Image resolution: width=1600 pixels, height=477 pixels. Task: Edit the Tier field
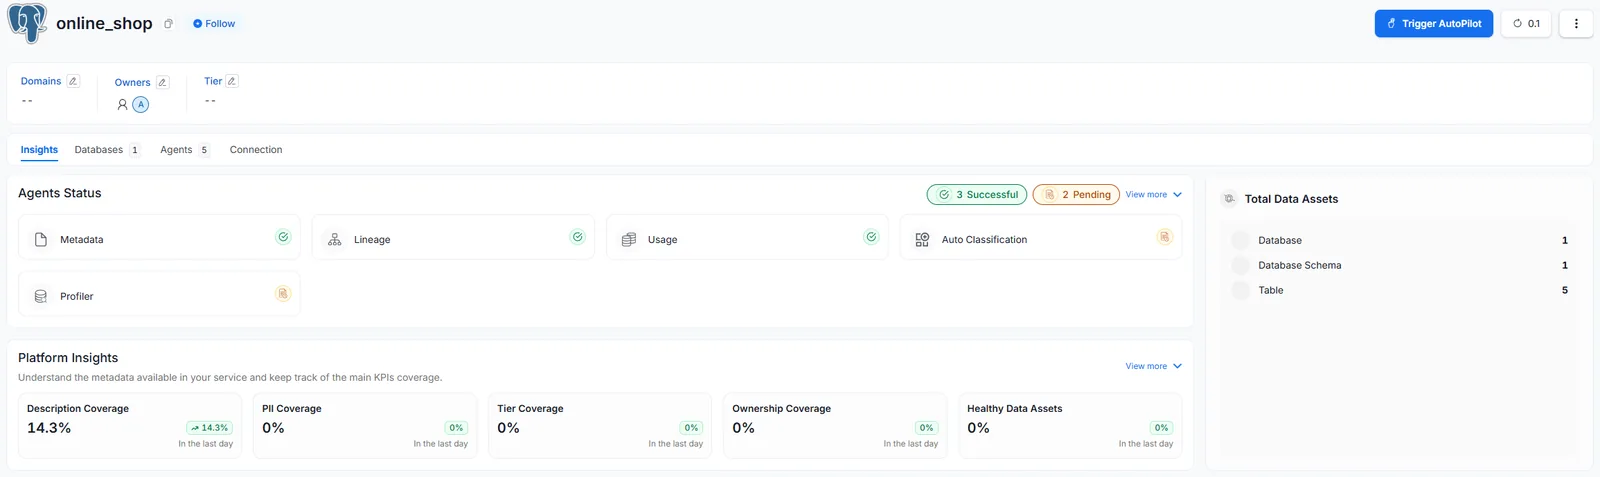click(x=232, y=81)
